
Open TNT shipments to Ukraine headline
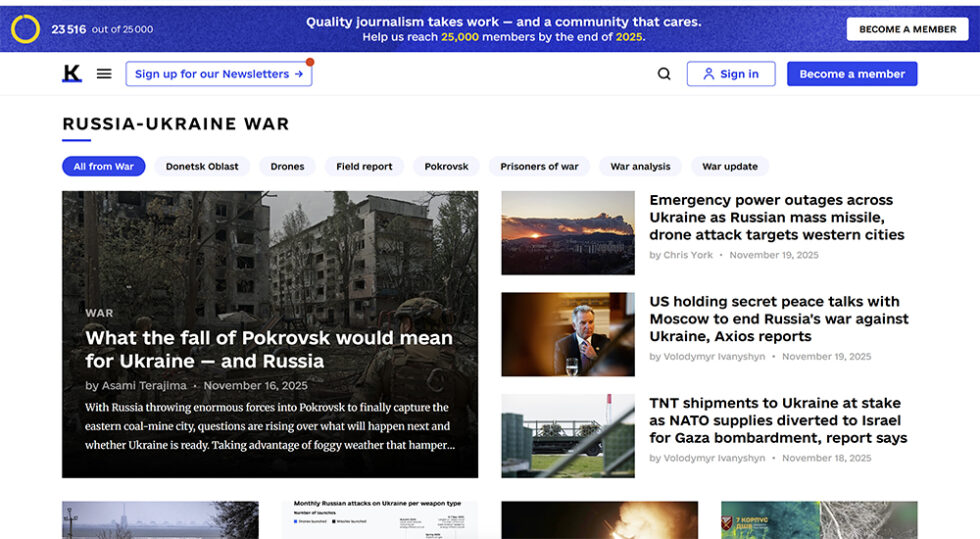(778, 420)
